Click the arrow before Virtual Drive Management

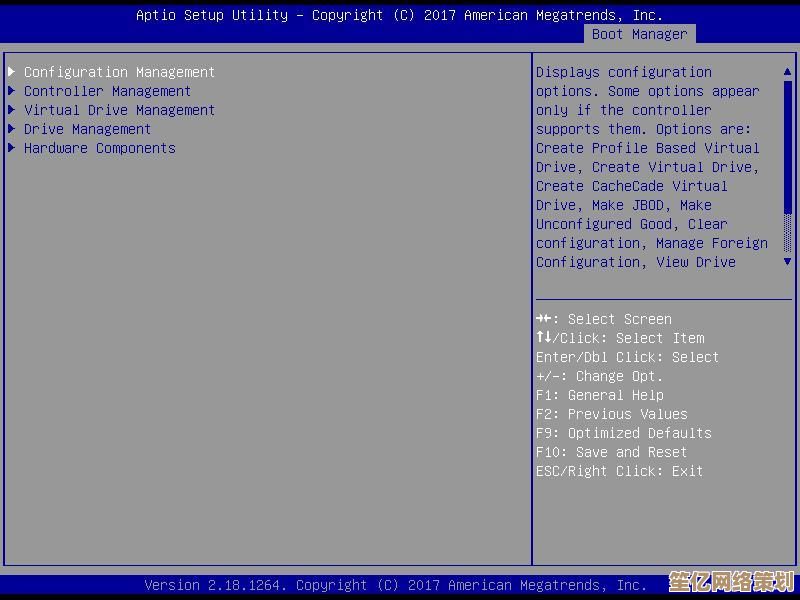pyautogui.click(x=12, y=110)
